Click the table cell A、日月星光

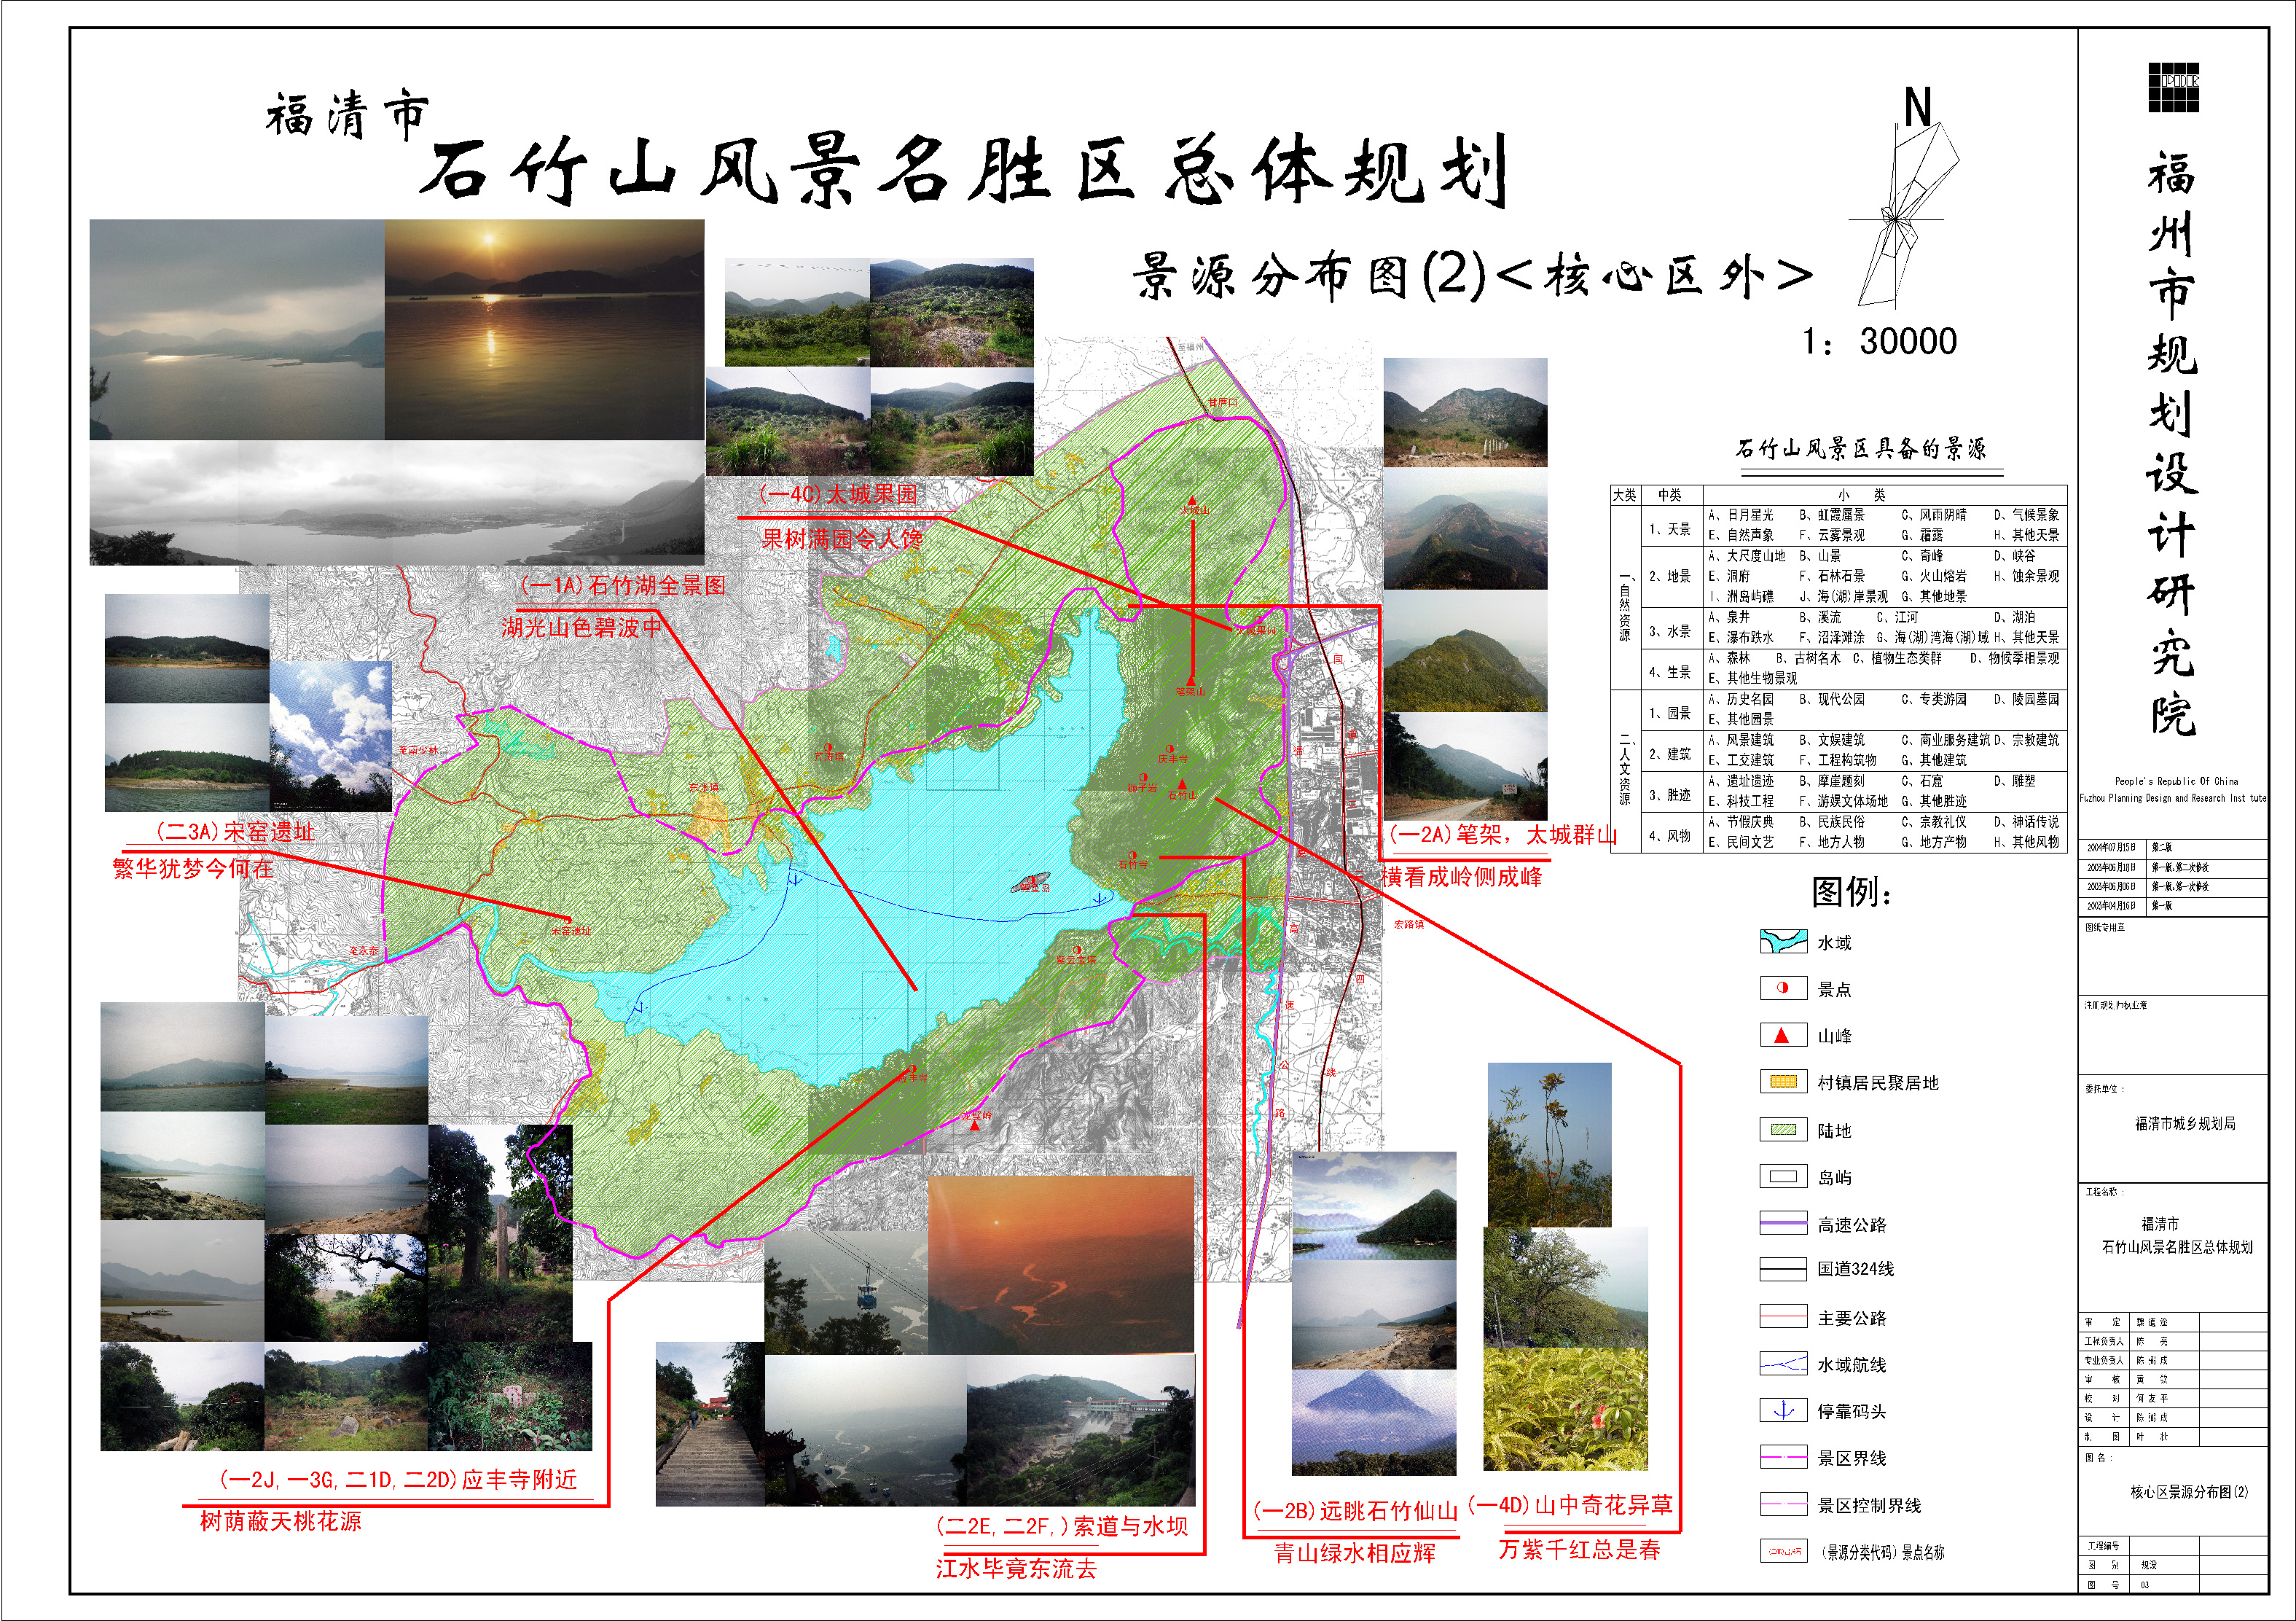(x=1741, y=515)
